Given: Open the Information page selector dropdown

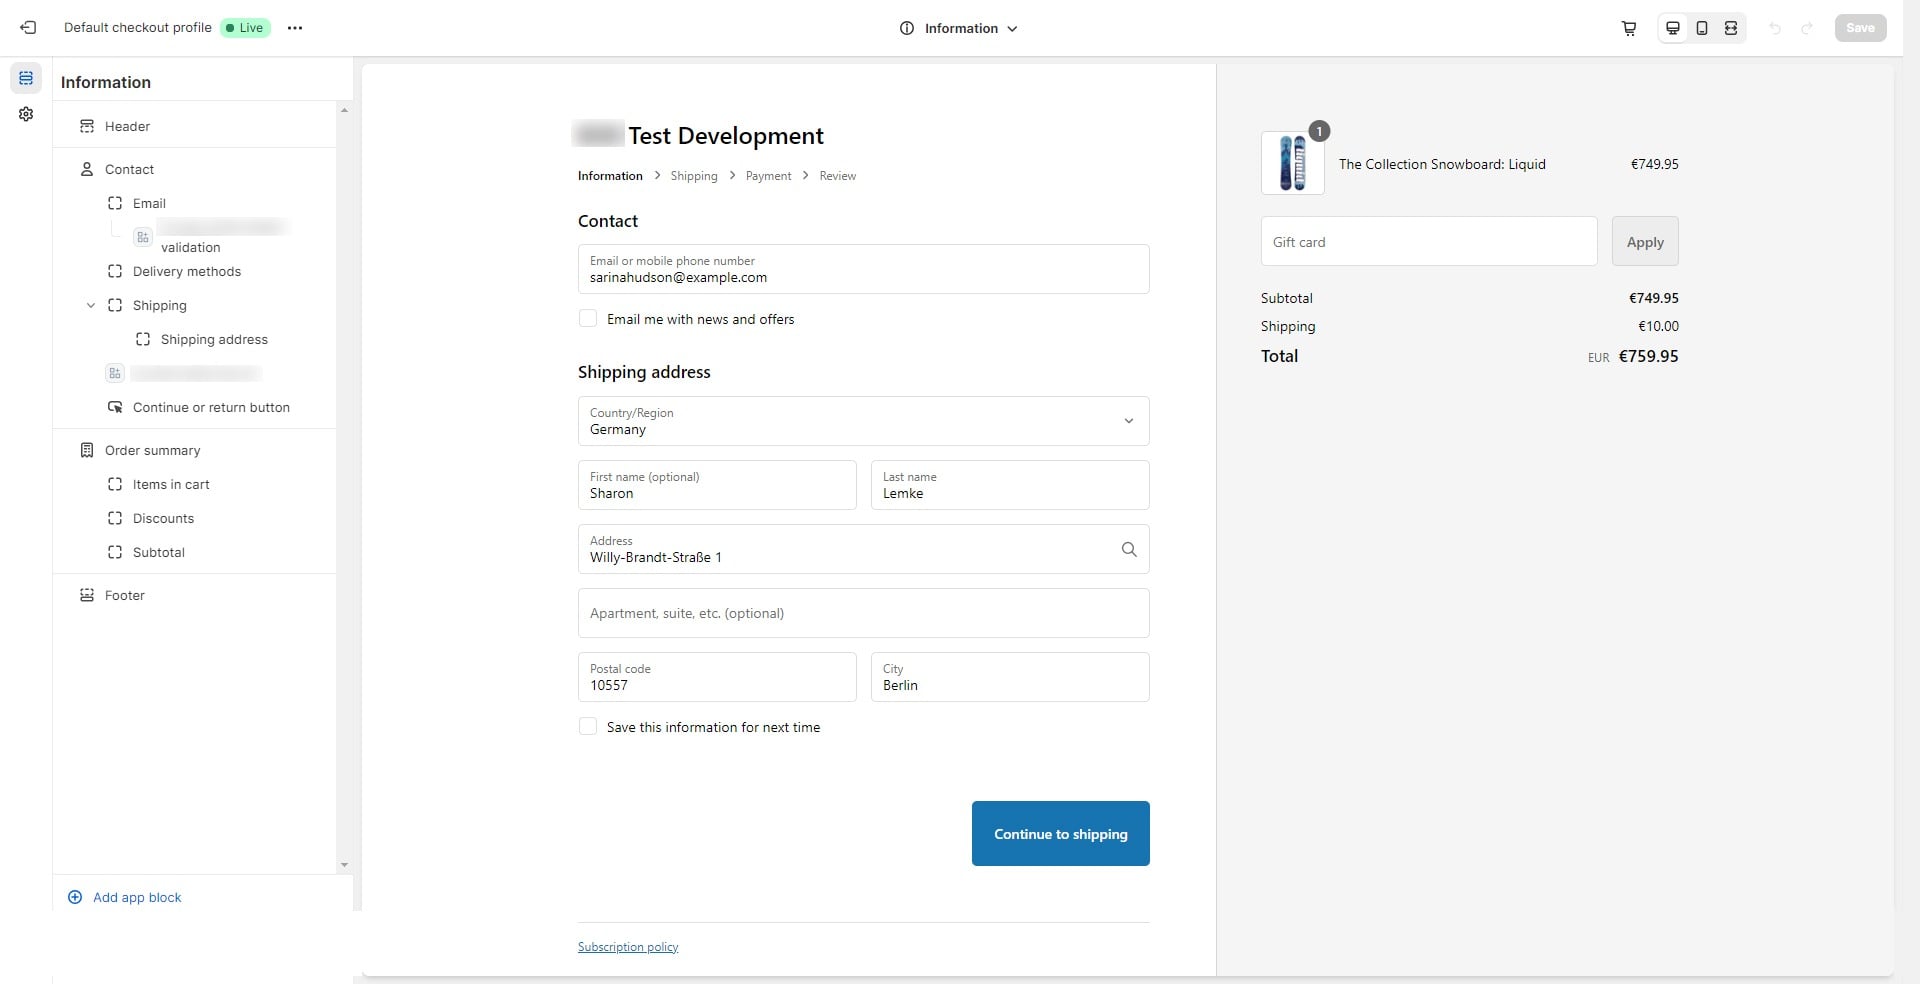Looking at the screenshot, I should pyautogui.click(x=958, y=28).
